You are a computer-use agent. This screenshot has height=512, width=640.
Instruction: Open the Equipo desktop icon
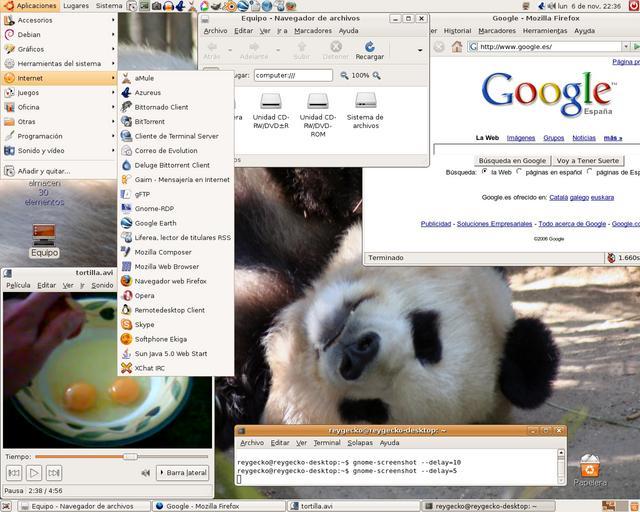coord(43,236)
